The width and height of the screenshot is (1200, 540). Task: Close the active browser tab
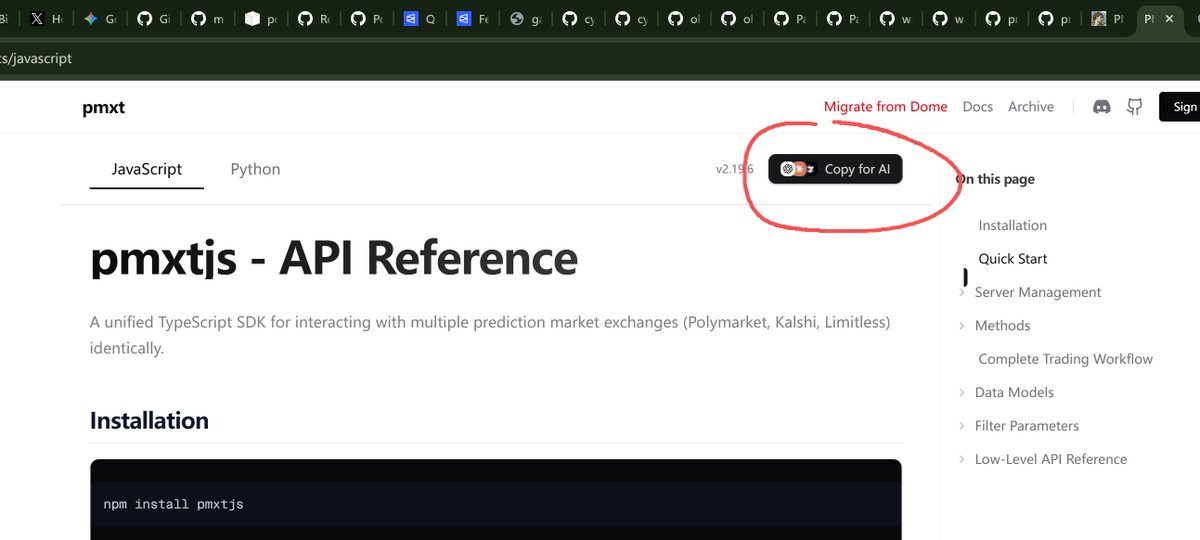(1170, 19)
